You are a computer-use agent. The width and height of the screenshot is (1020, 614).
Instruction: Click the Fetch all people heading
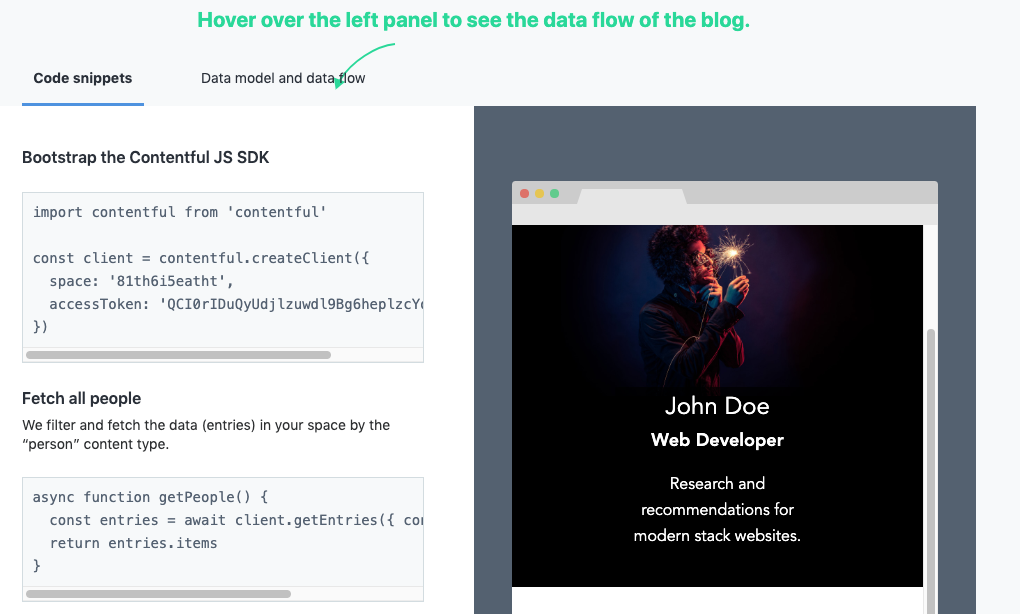[80, 398]
